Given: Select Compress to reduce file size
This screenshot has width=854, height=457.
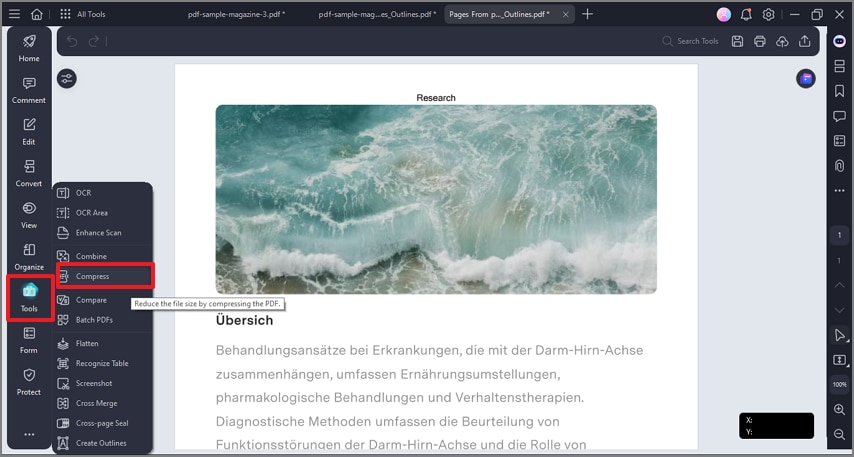Looking at the screenshot, I should point(105,276).
